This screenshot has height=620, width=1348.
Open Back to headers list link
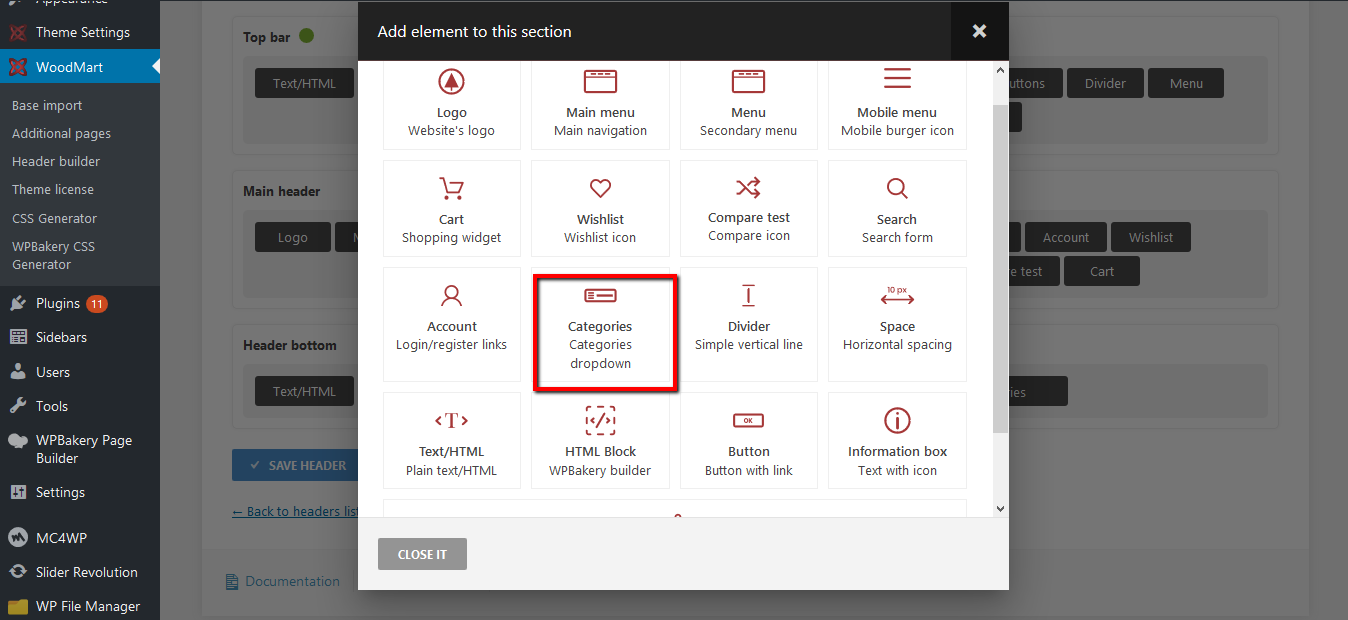pyautogui.click(x=295, y=511)
